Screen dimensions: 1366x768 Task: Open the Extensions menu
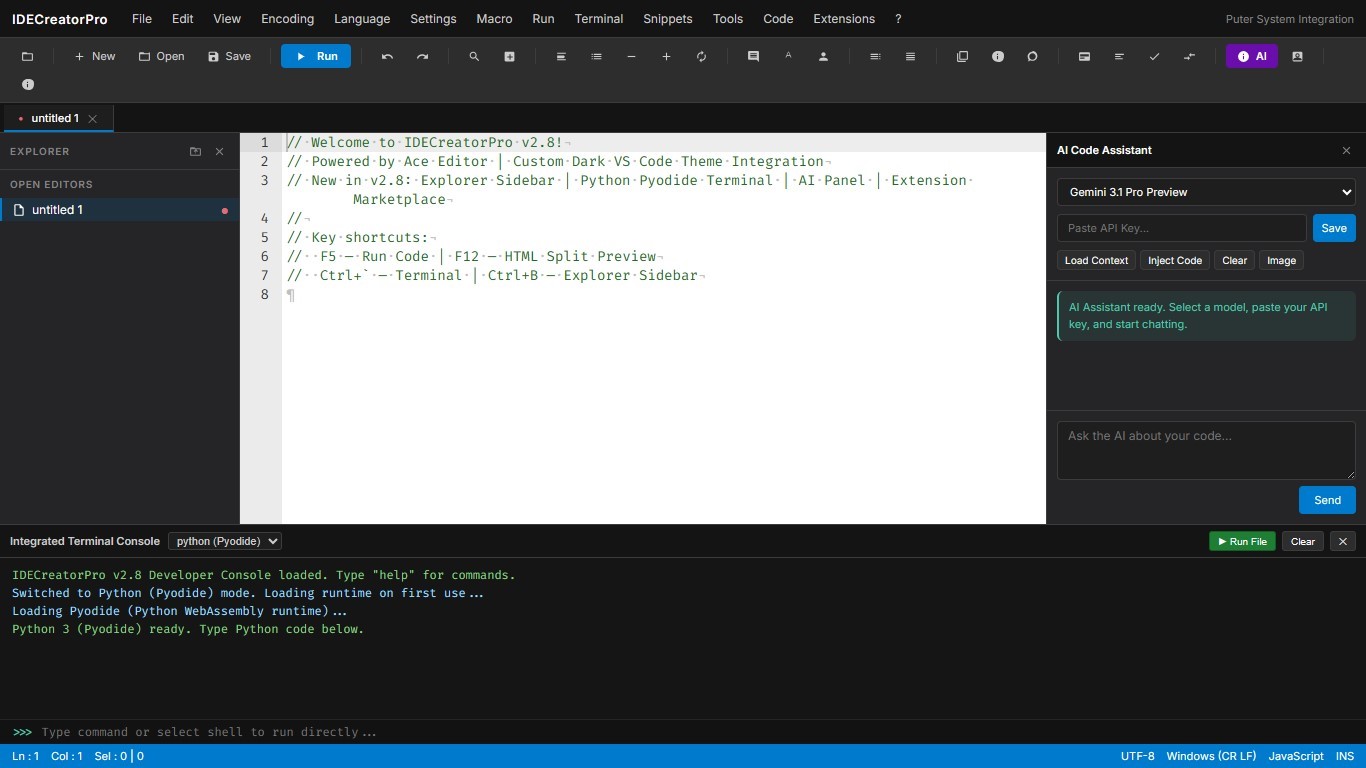tap(844, 19)
